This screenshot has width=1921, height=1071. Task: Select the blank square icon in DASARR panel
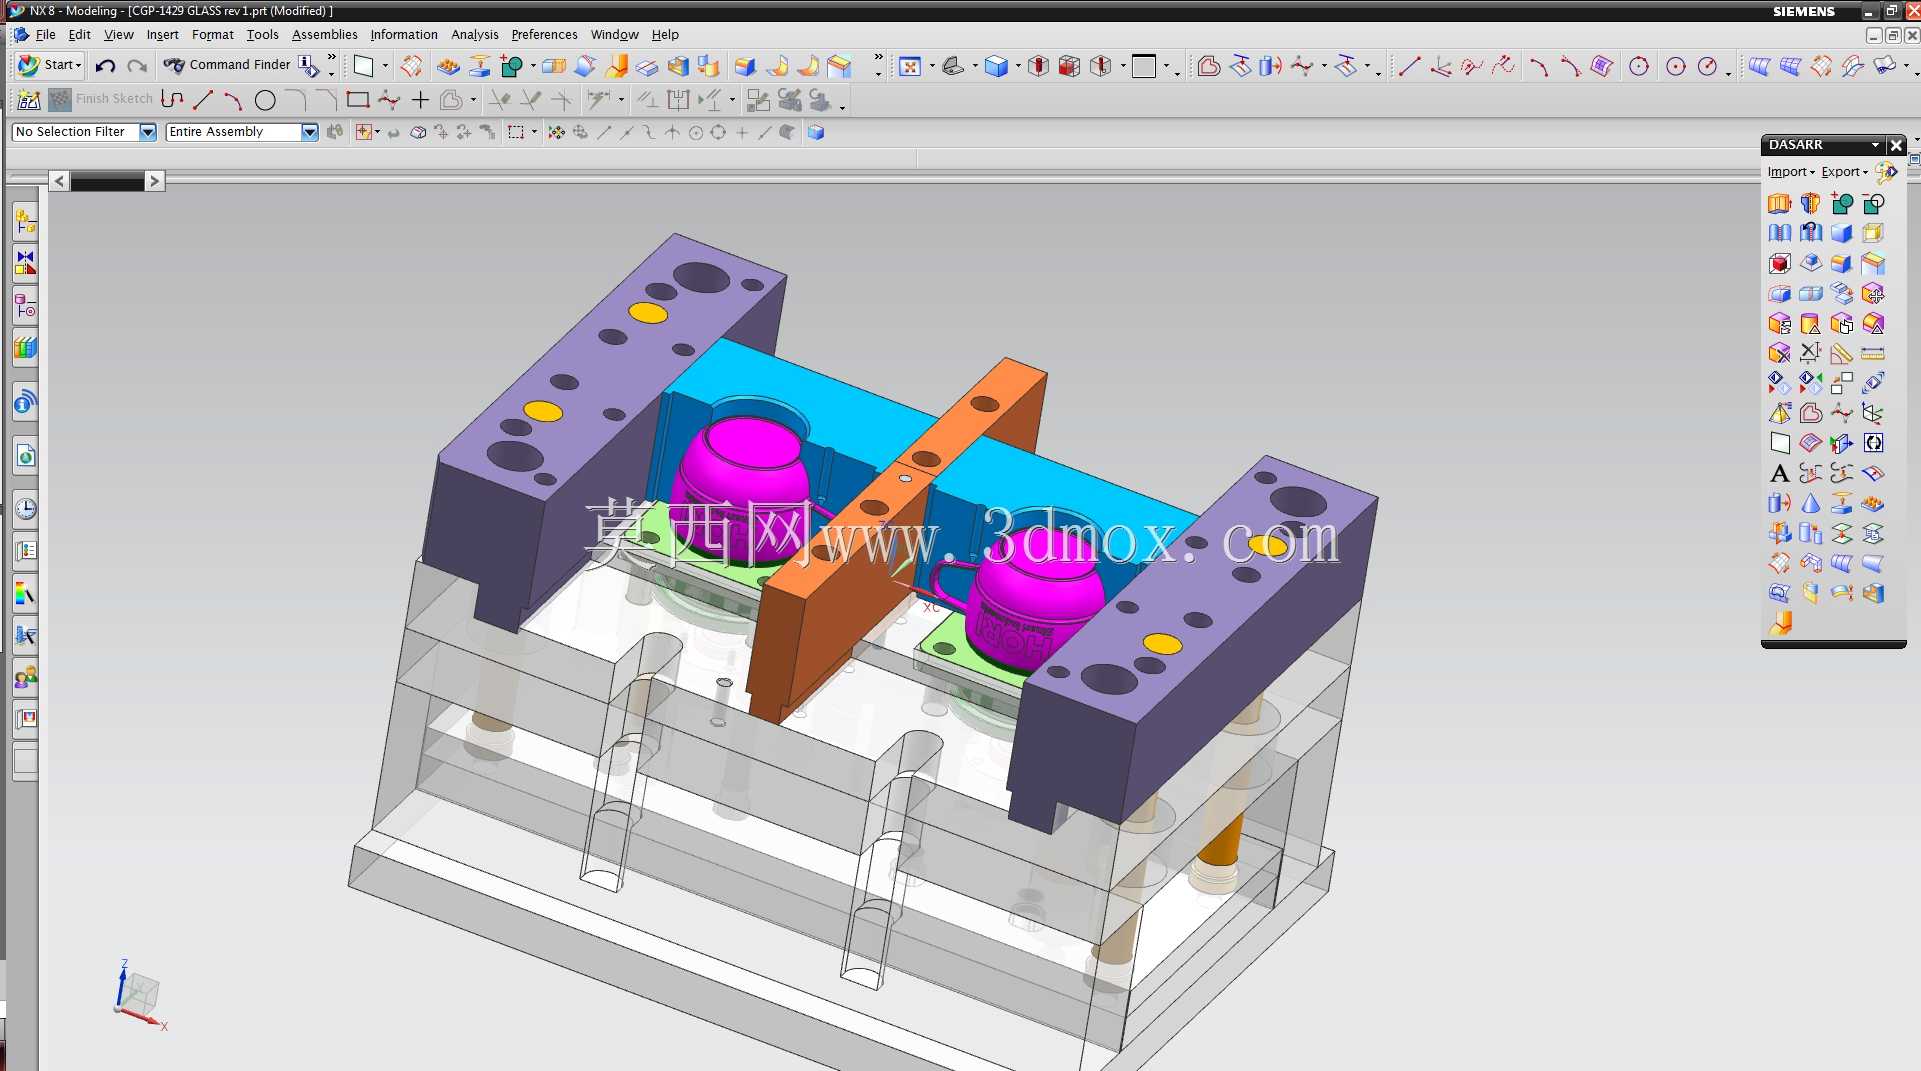1779,444
